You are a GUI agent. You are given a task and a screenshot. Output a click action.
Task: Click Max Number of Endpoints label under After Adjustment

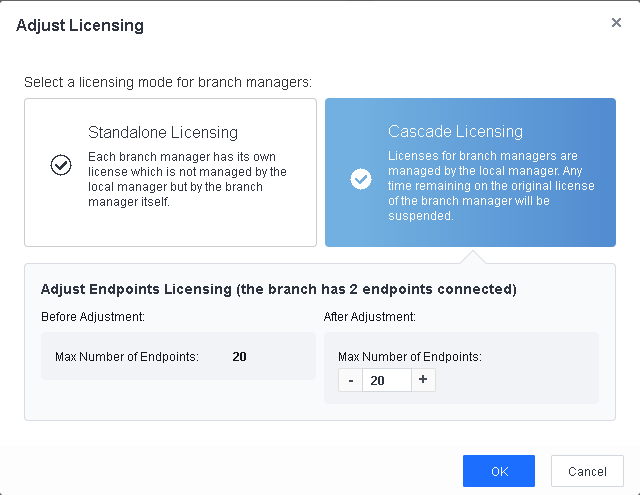410,356
